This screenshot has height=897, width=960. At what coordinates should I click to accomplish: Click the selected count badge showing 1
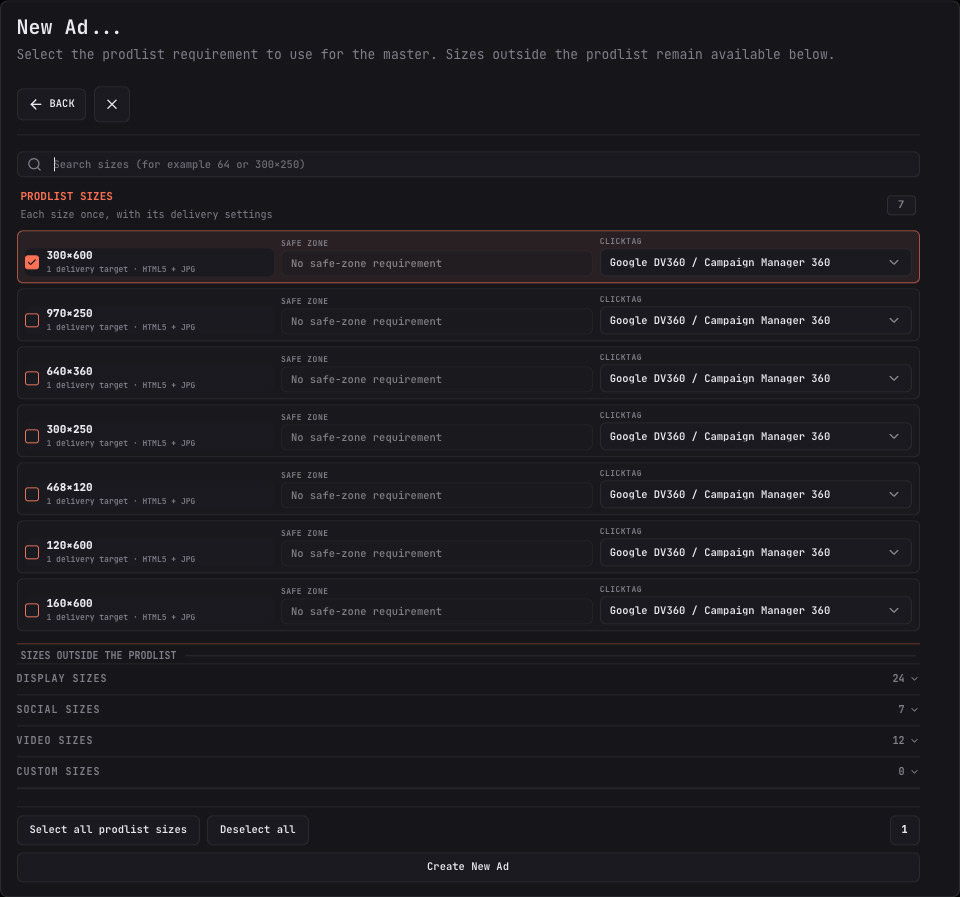[904, 830]
